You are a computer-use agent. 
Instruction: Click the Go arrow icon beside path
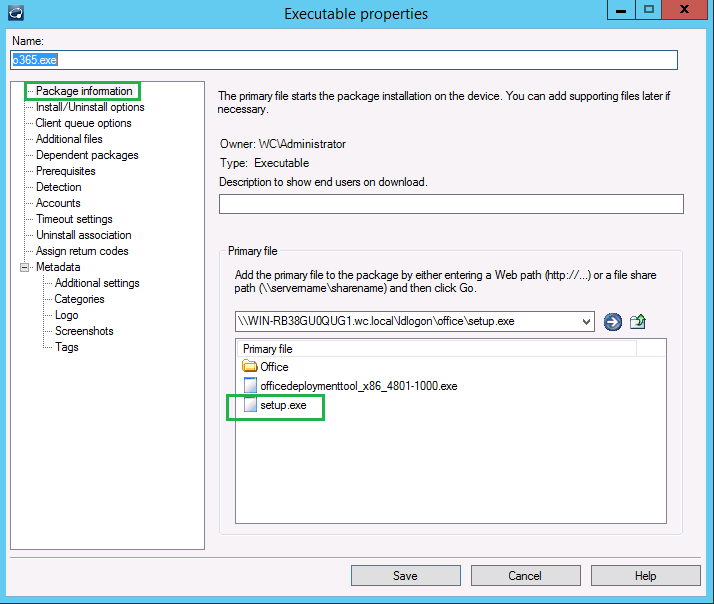pos(613,321)
